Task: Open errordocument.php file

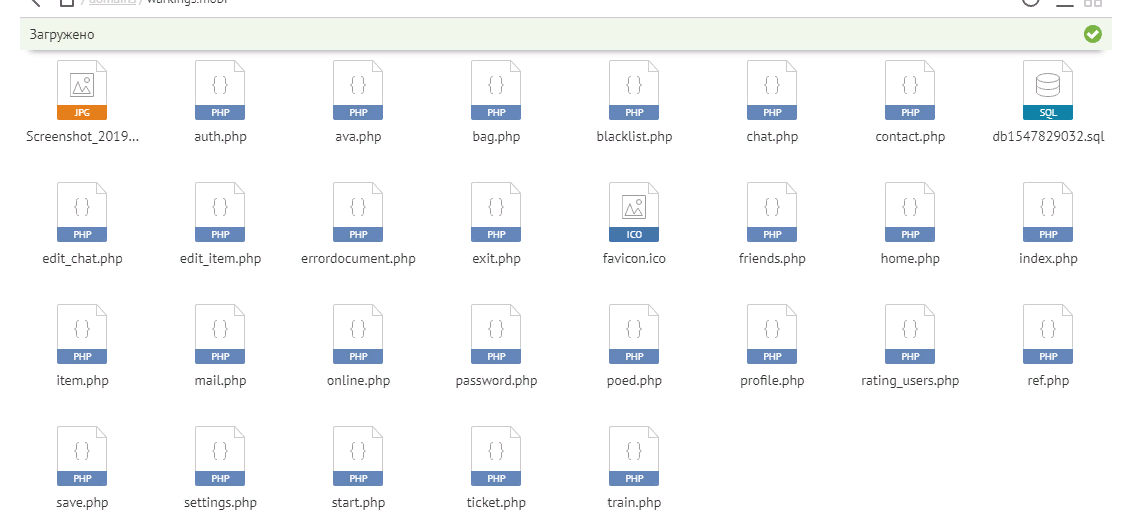Action: click(358, 213)
